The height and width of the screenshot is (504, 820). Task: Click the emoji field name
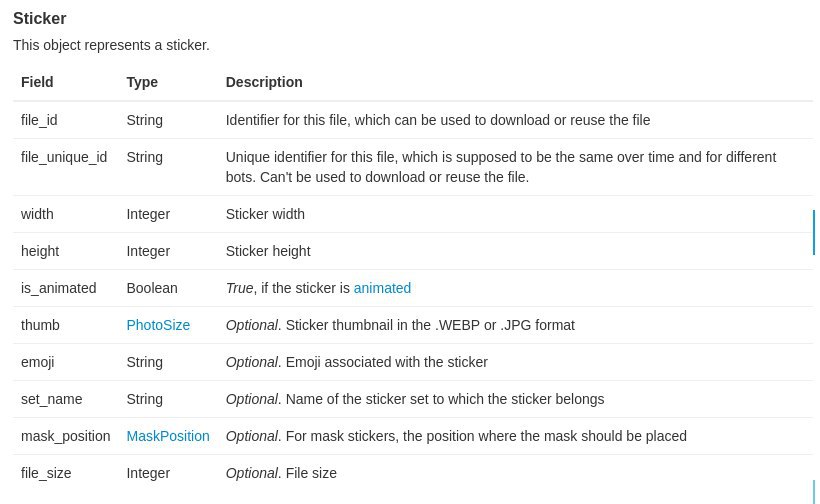pyautogui.click(x=38, y=362)
